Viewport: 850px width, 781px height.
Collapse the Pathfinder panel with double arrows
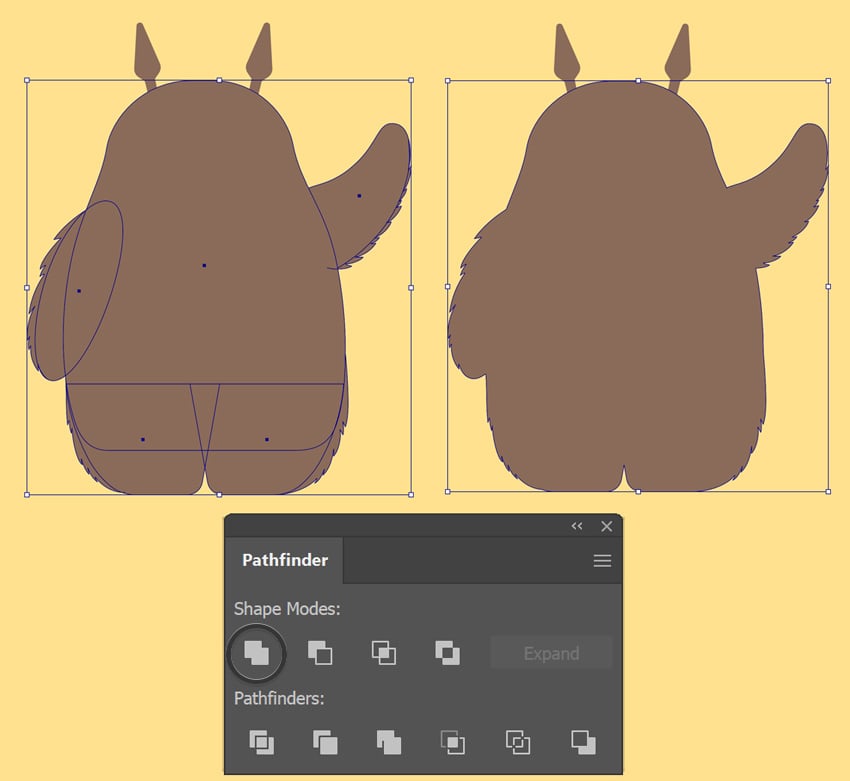click(577, 526)
